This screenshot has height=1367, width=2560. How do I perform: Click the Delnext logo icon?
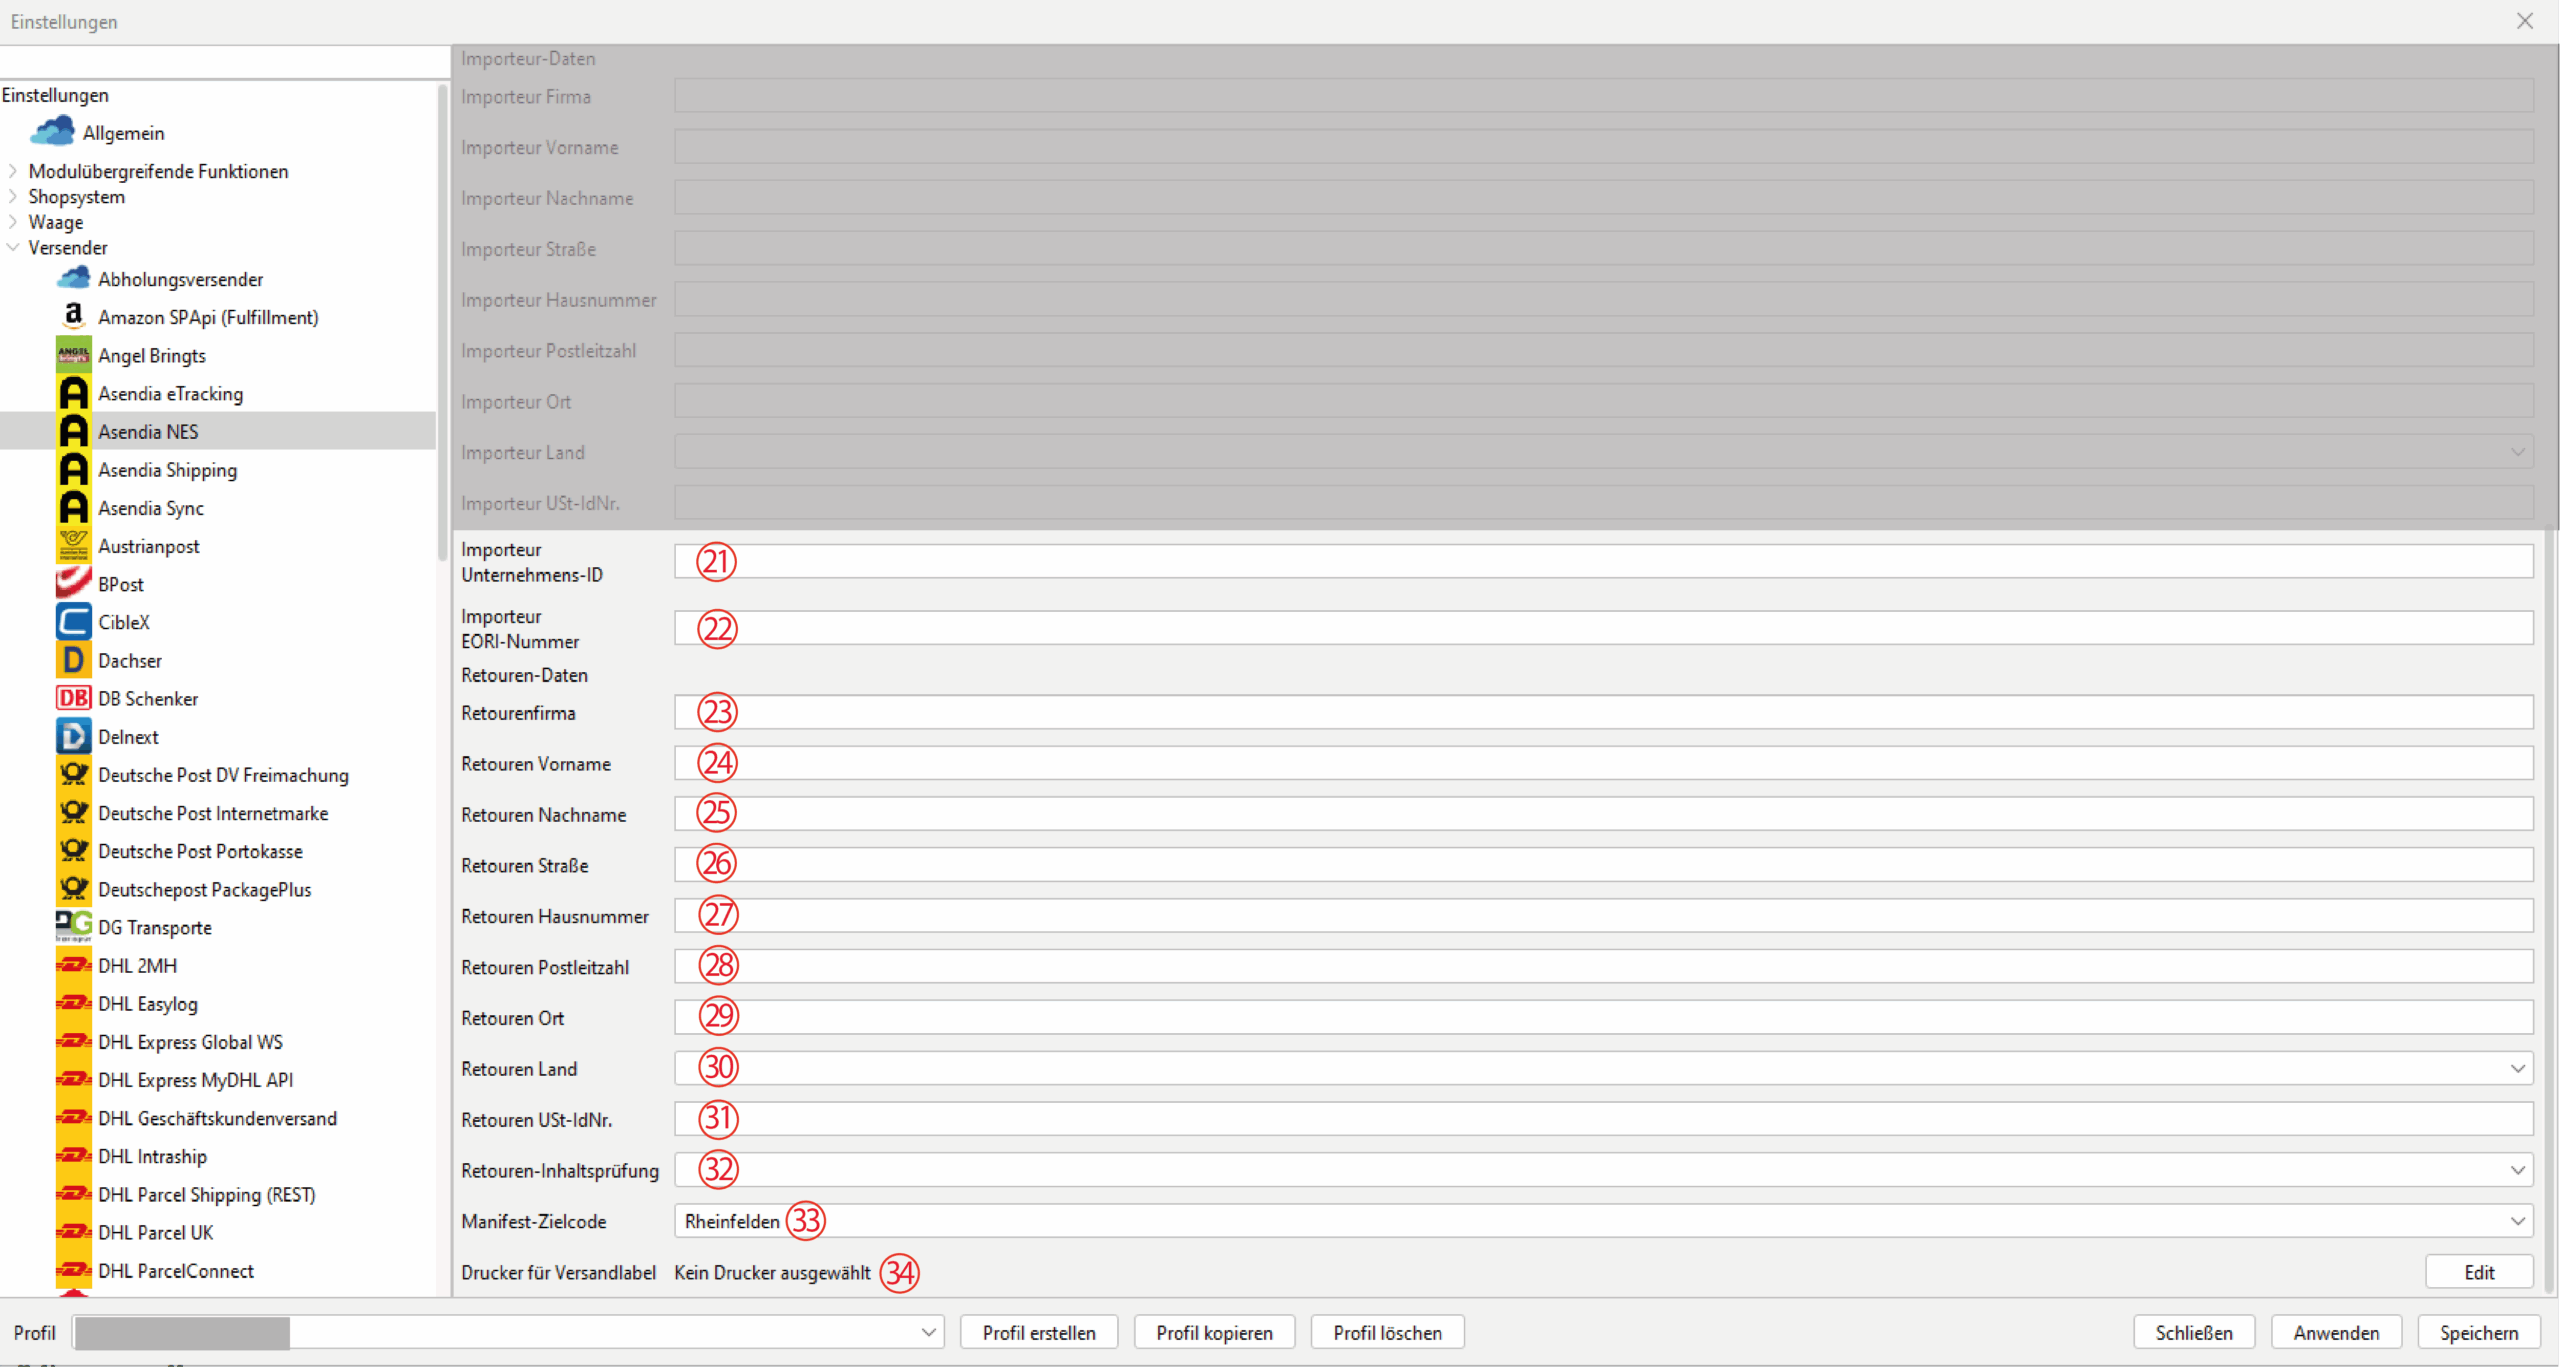(73, 736)
